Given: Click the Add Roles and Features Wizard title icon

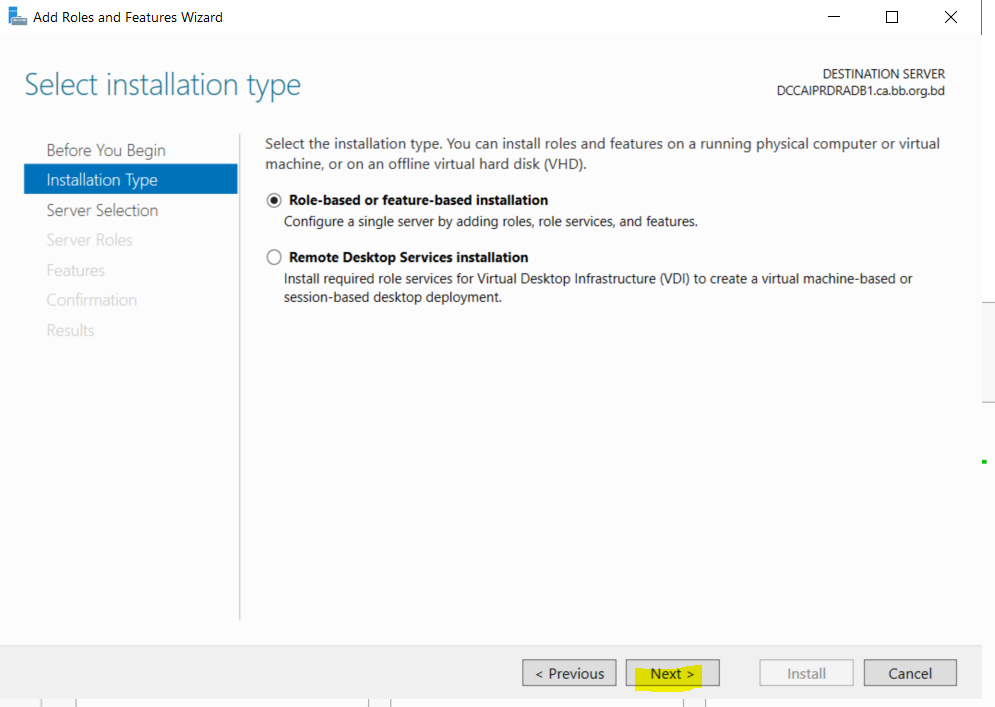Looking at the screenshot, I should coord(17,17).
